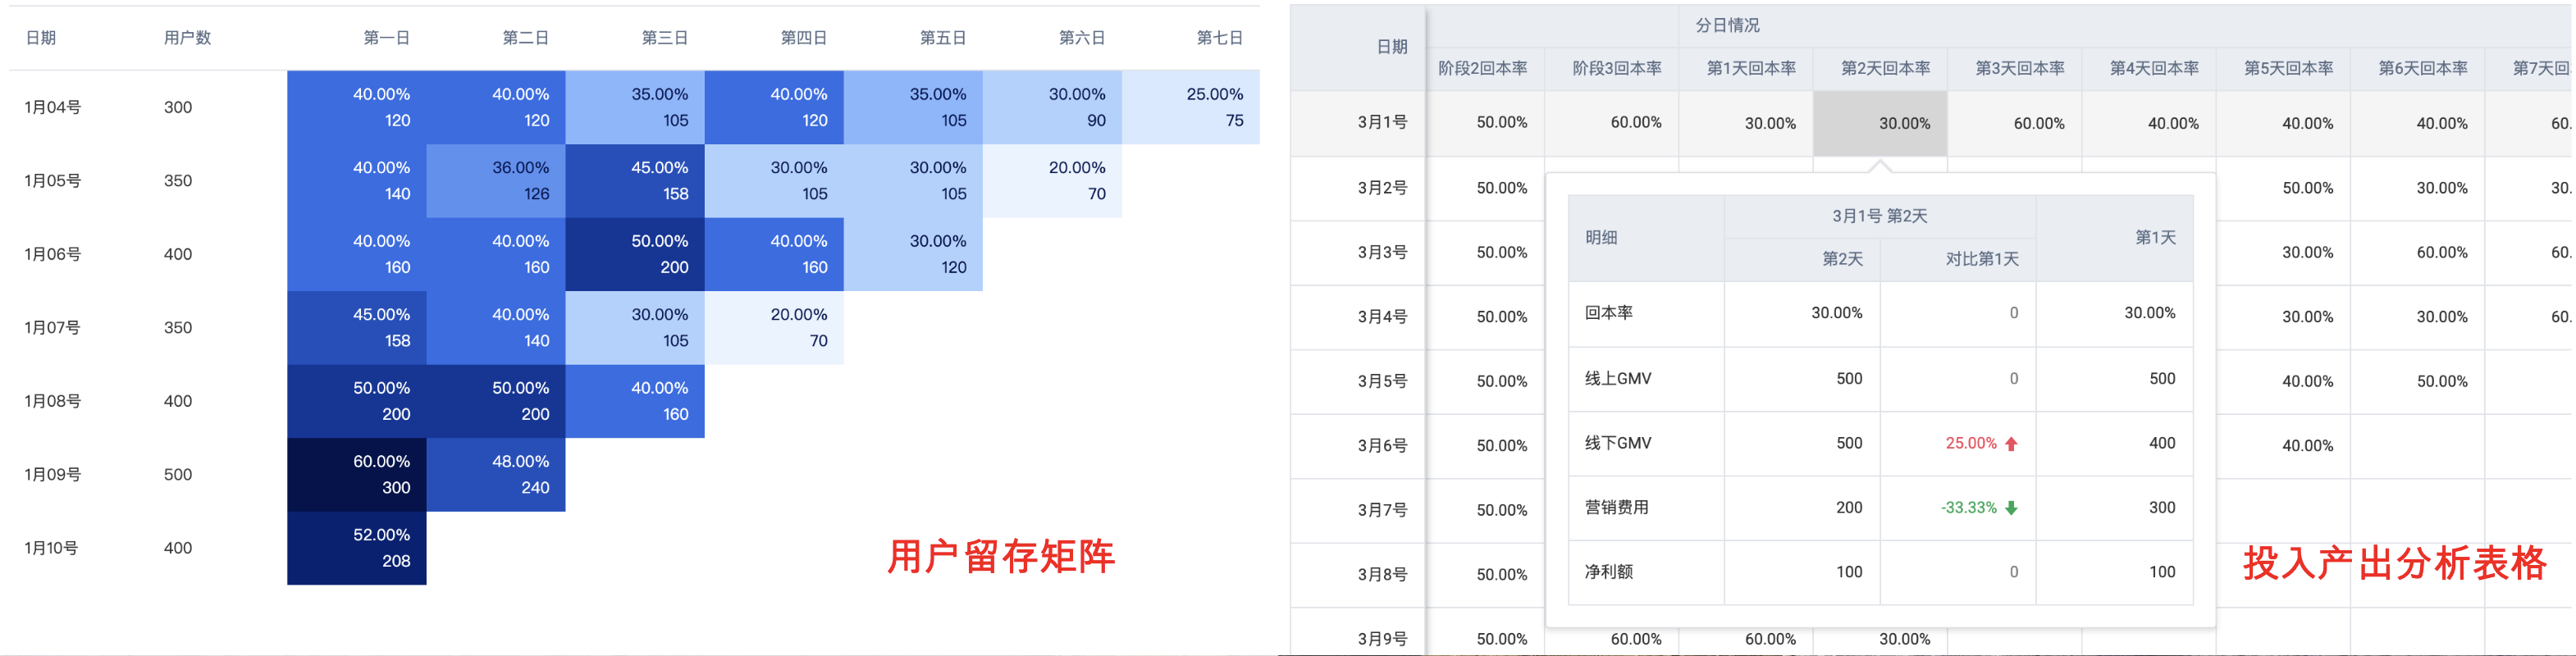Click the 对比第1天 column header in popup

pyautogui.click(x=1982, y=259)
